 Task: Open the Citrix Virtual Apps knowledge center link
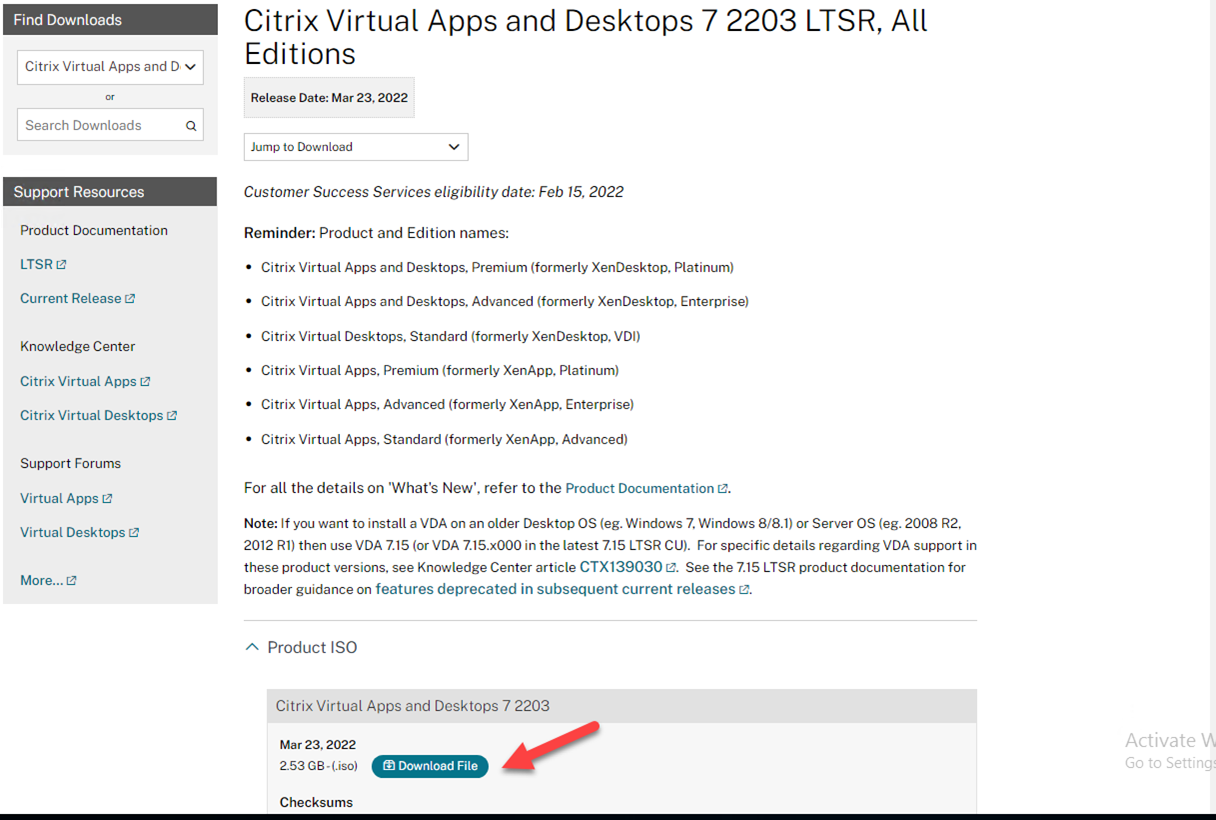pyautogui.click(x=78, y=382)
